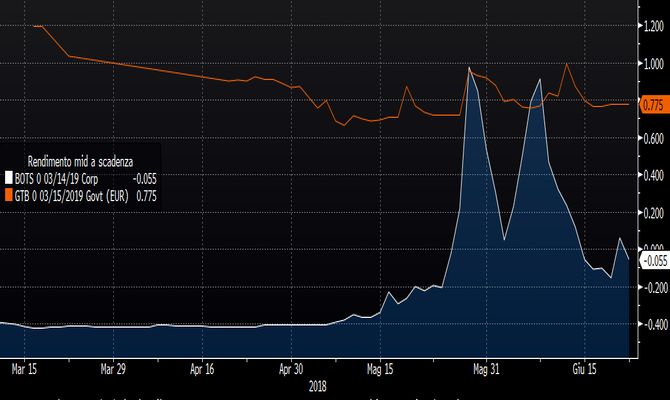Click the white -0.055 value tag on axis

(653, 260)
